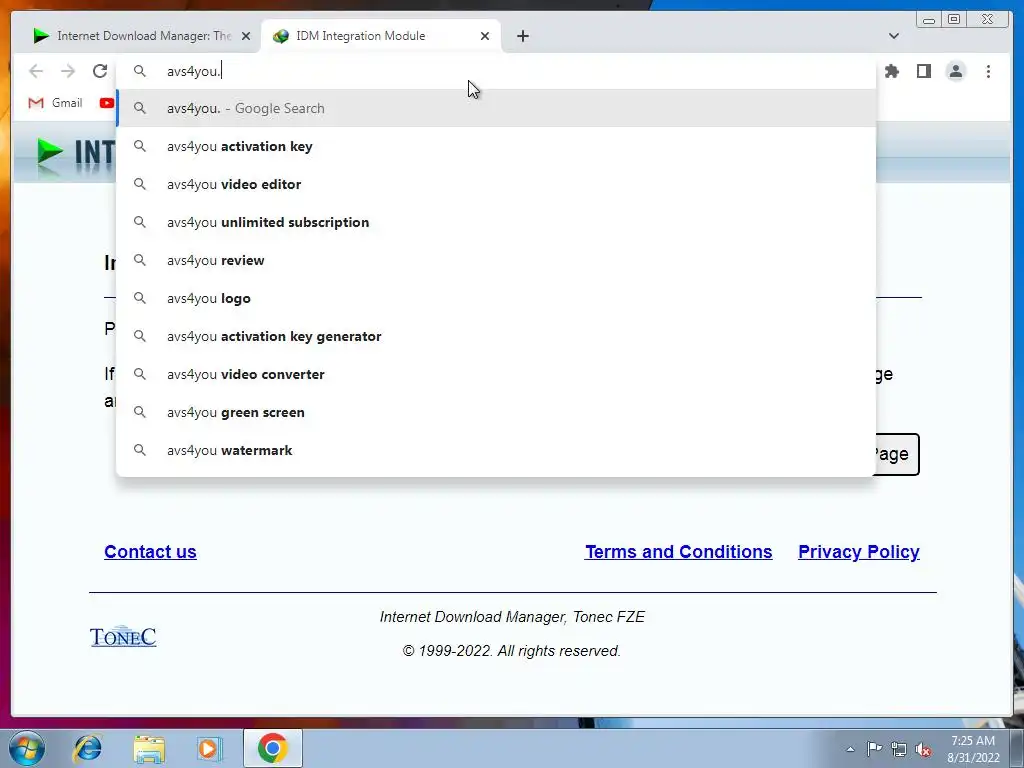Go back using the back arrow

coord(36,71)
